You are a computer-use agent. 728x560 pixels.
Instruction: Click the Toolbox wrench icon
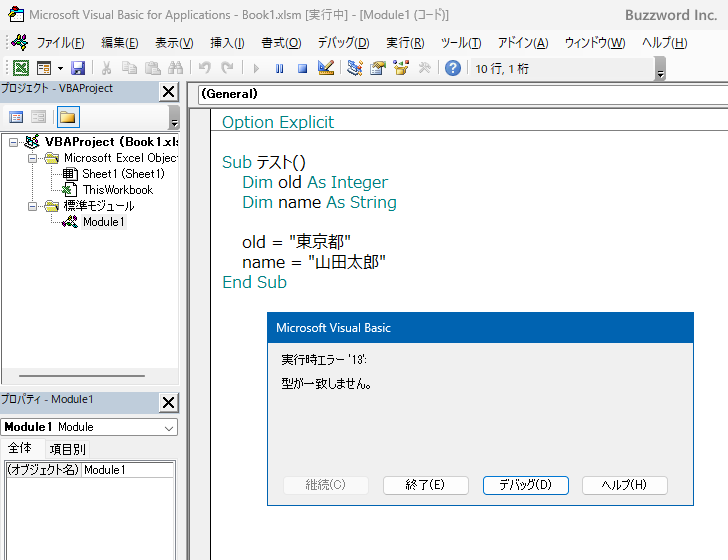(x=424, y=68)
